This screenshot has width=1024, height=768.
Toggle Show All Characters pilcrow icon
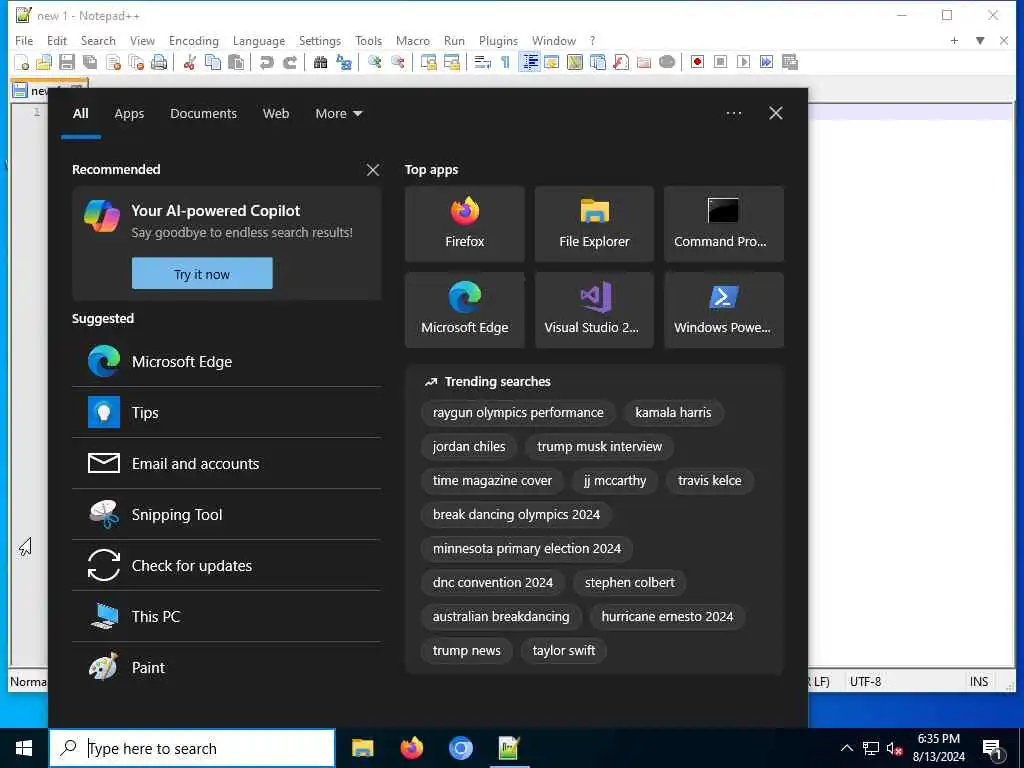click(505, 62)
